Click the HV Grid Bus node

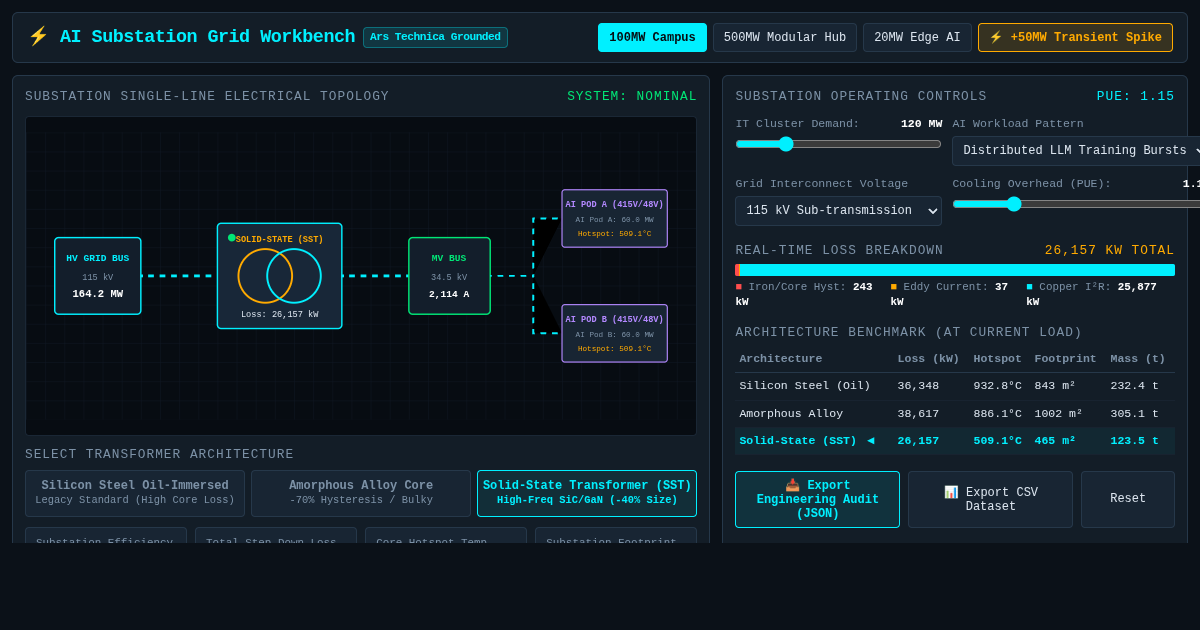click(x=98, y=276)
